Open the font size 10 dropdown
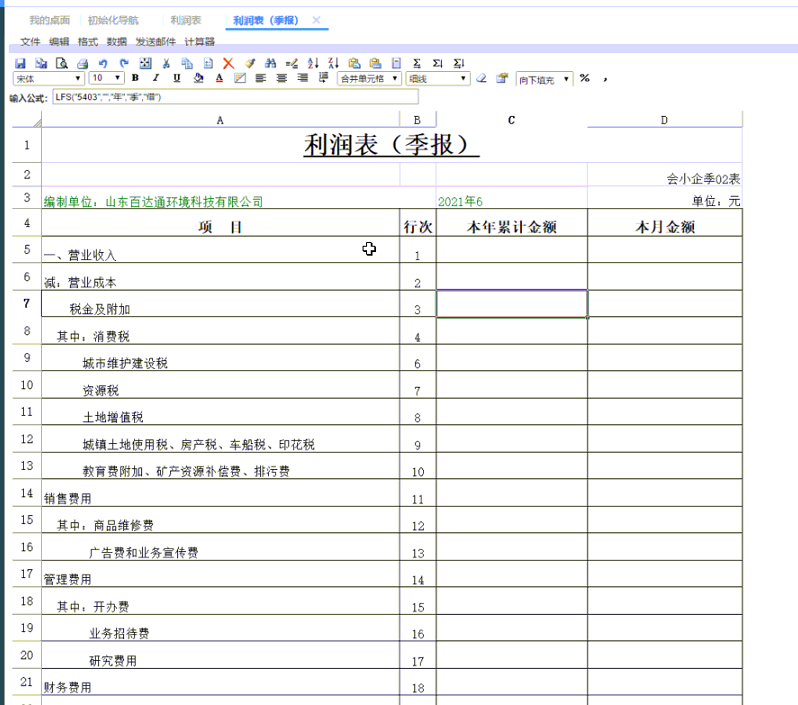 pos(106,78)
